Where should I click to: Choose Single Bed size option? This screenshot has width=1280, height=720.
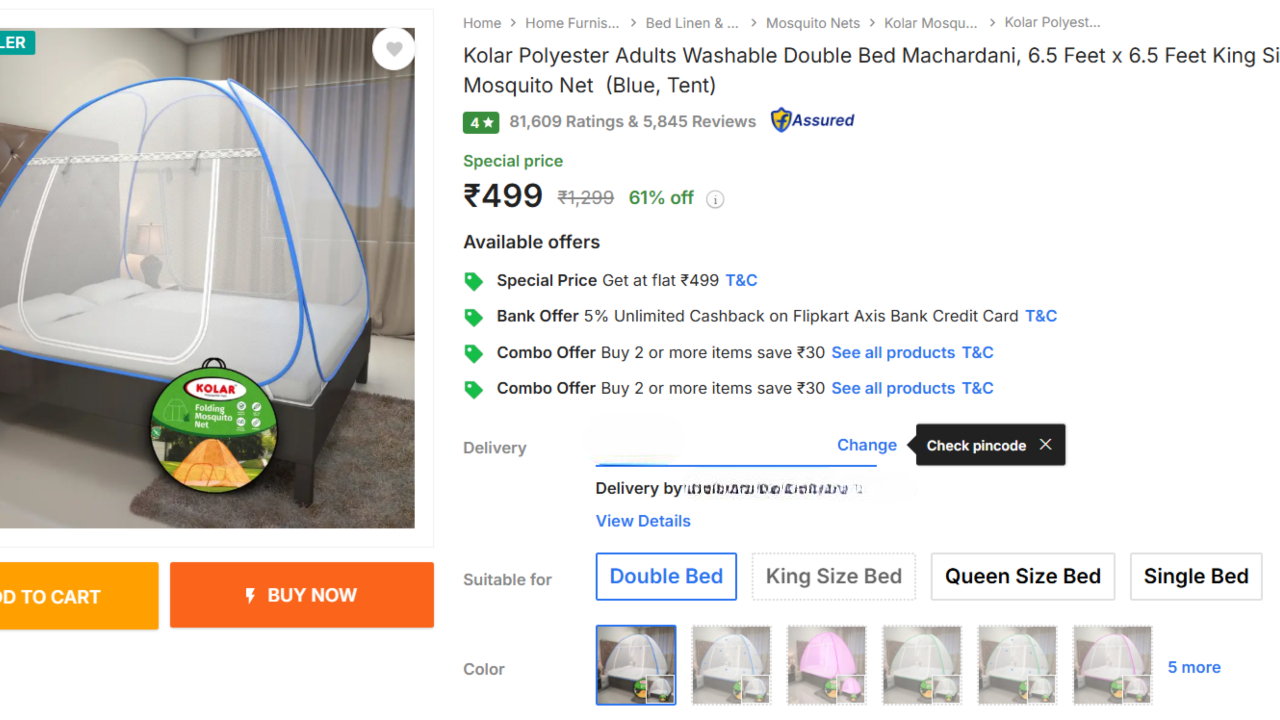pos(1196,577)
